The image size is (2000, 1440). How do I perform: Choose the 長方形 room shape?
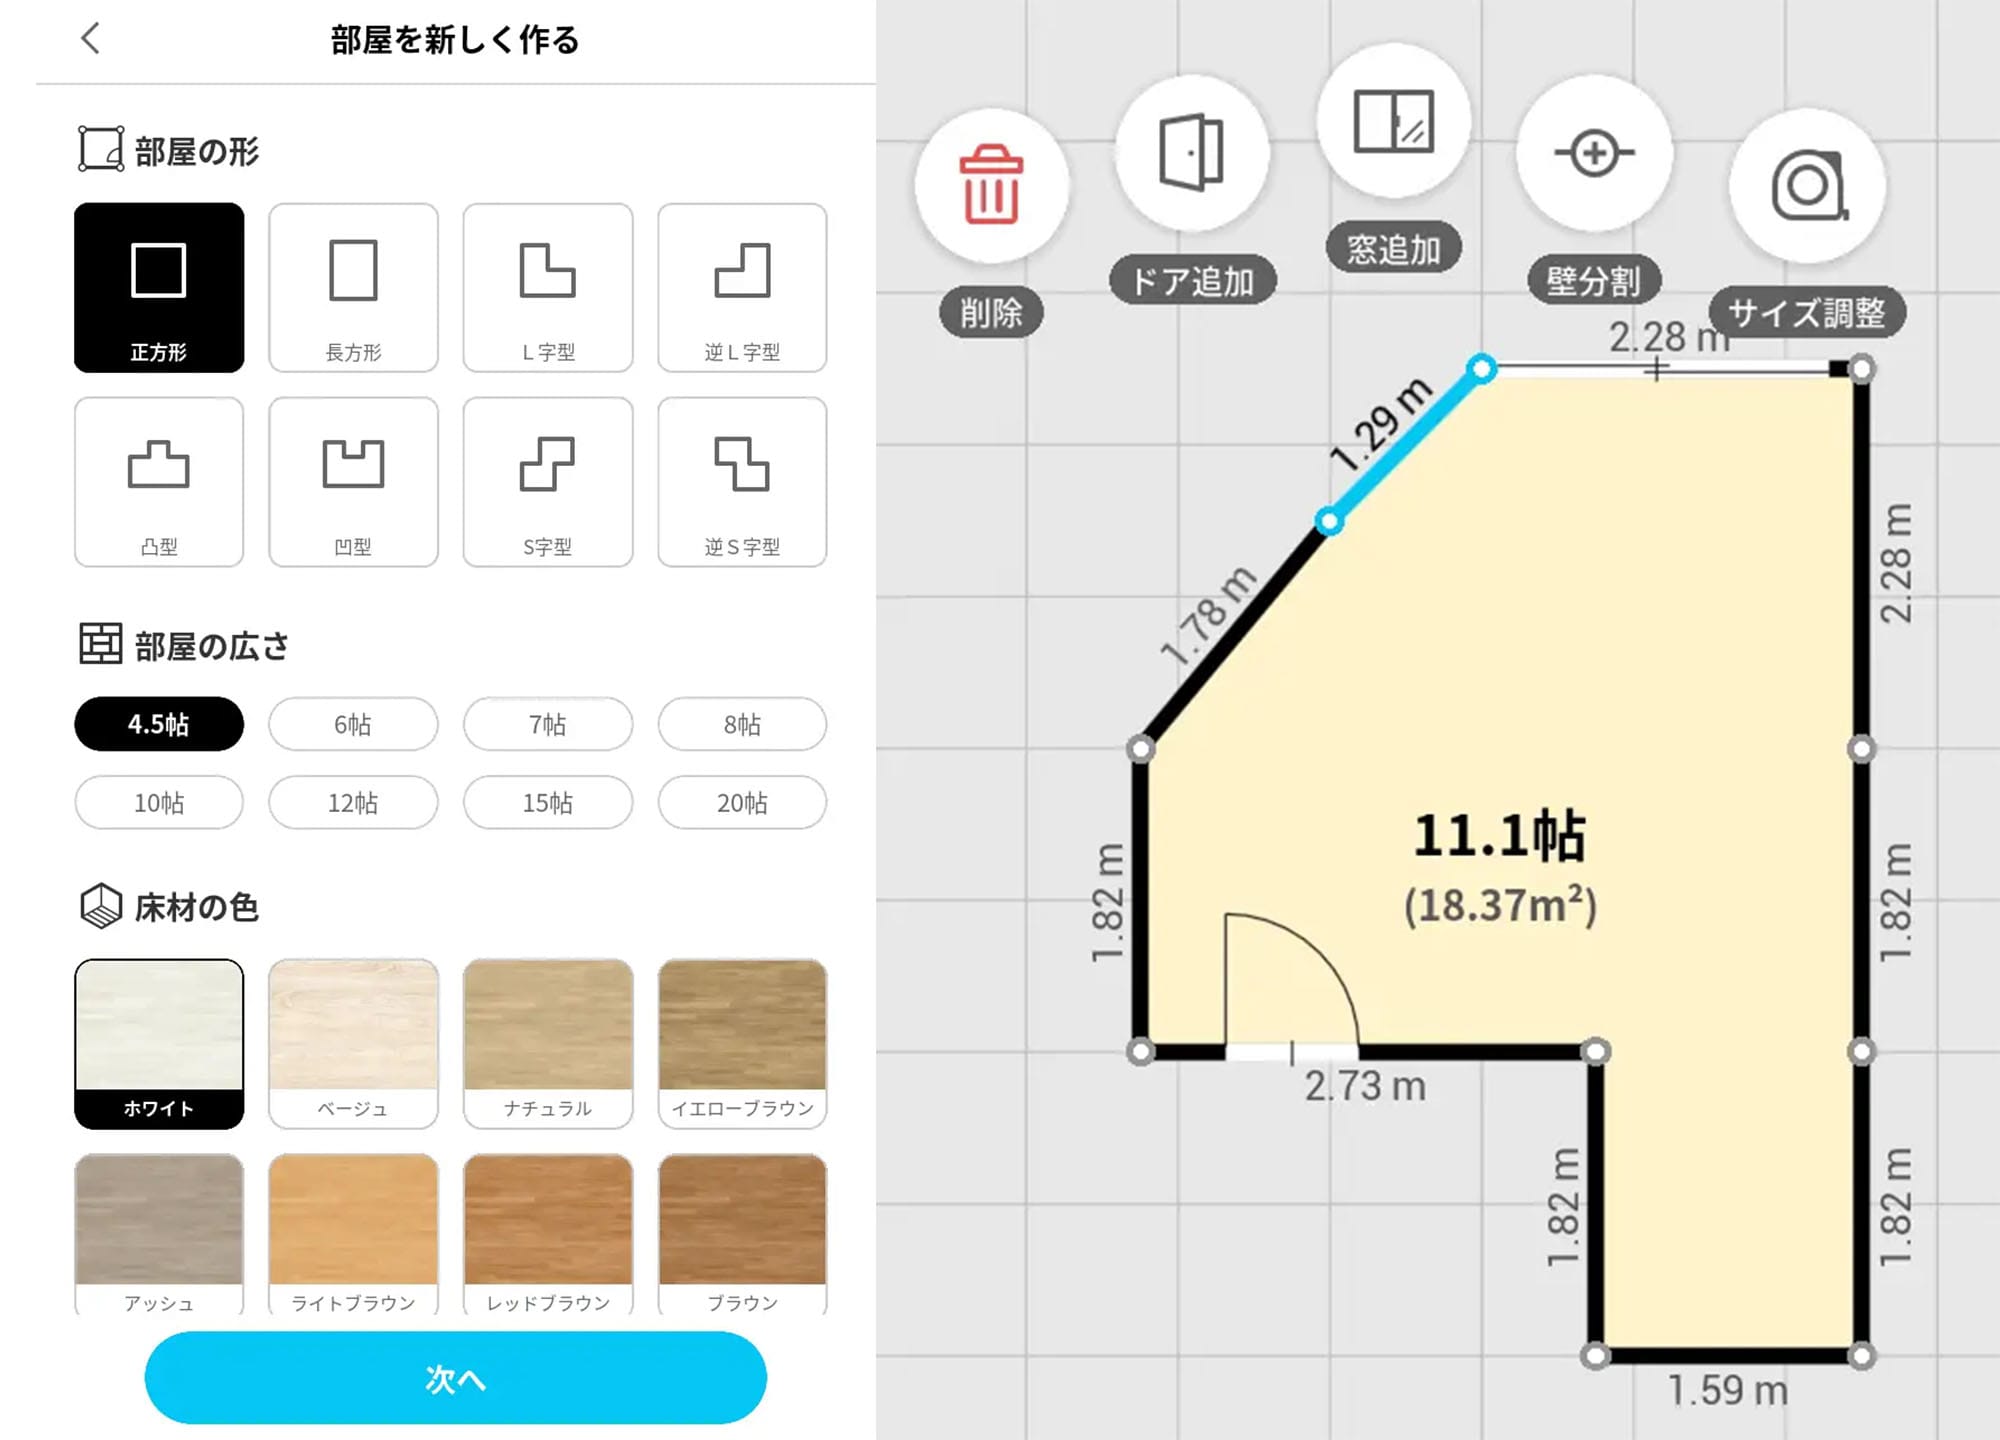coord(353,288)
